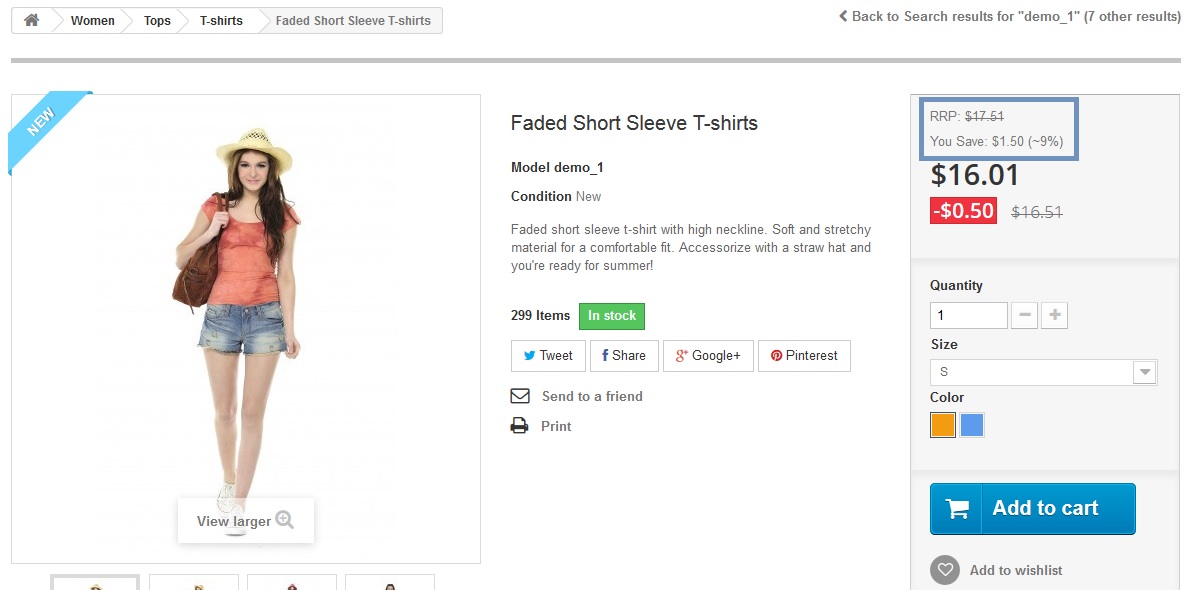Go back to demo_1 search results
Viewport: 1199px width, 590px height.
(1009, 16)
